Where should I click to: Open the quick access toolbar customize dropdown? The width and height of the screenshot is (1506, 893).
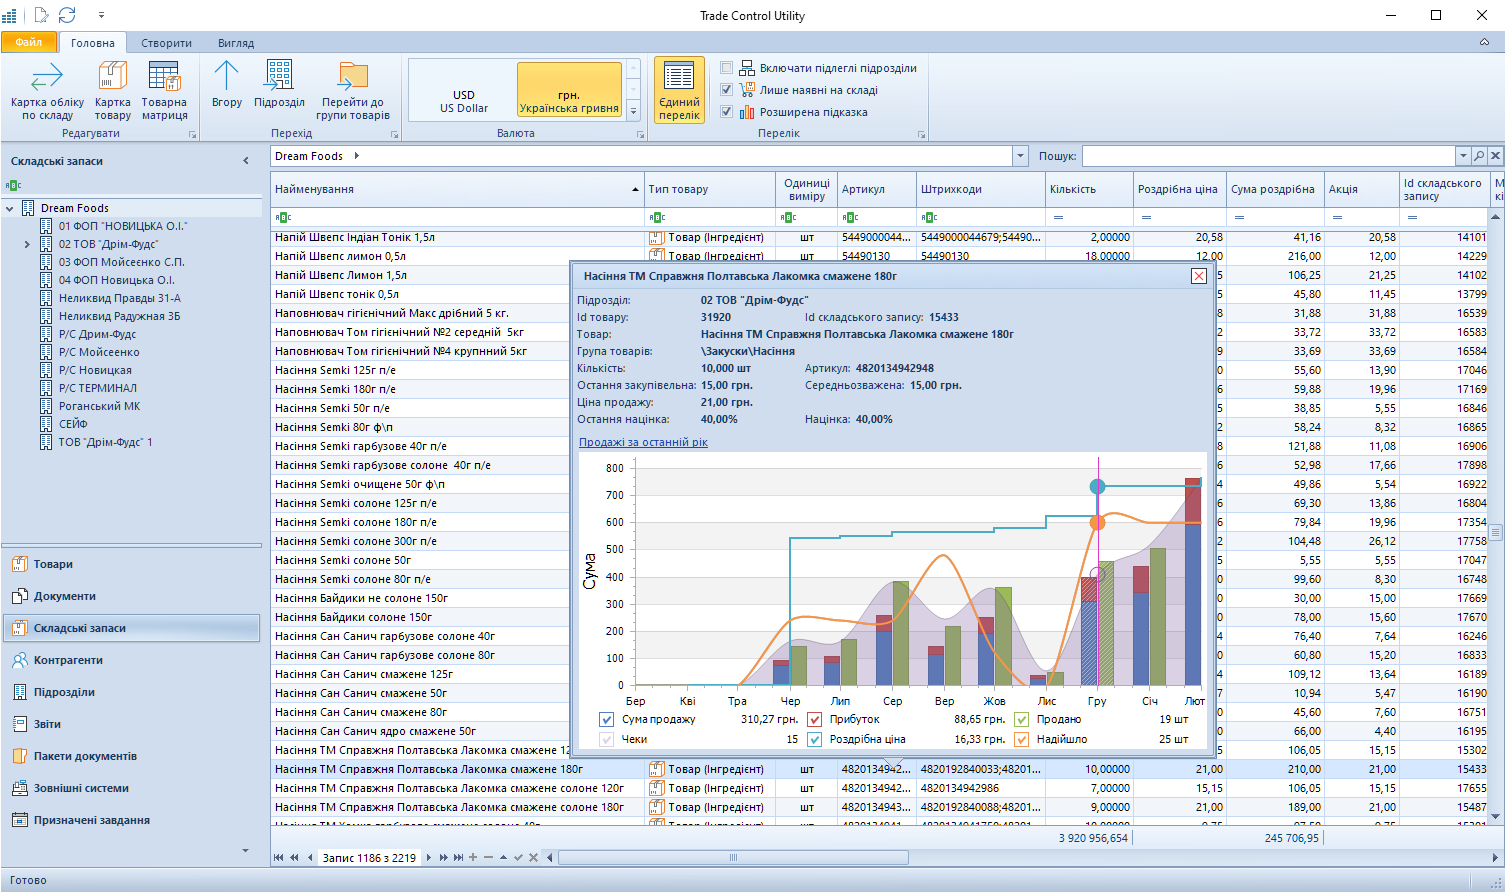coord(101,15)
